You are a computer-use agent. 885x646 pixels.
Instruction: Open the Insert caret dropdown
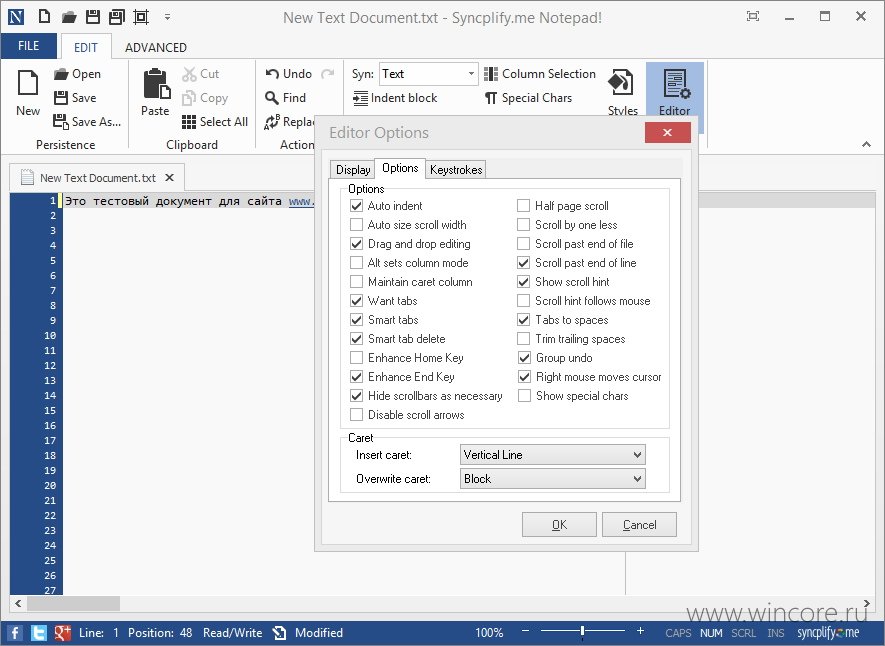(553, 454)
